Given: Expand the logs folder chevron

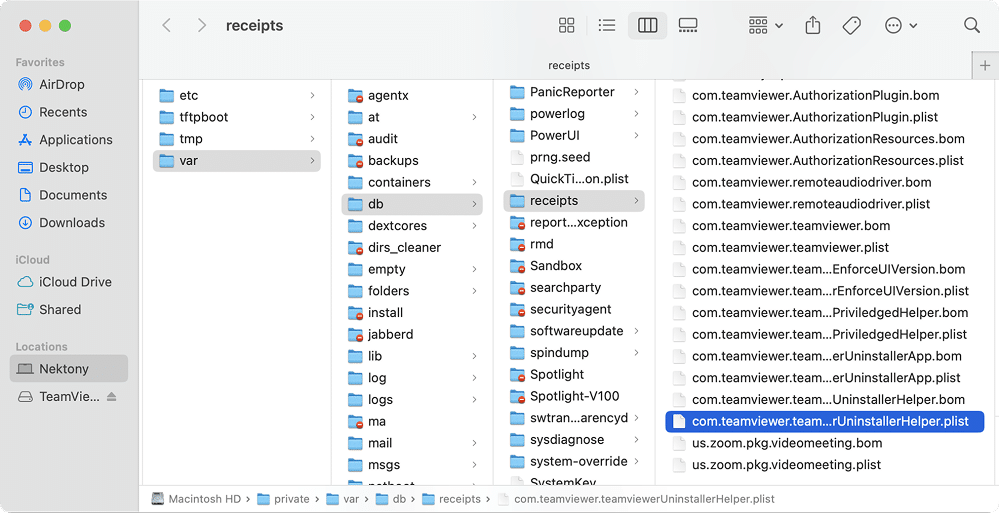Looking at the screenshot, I should coord(475,400).
